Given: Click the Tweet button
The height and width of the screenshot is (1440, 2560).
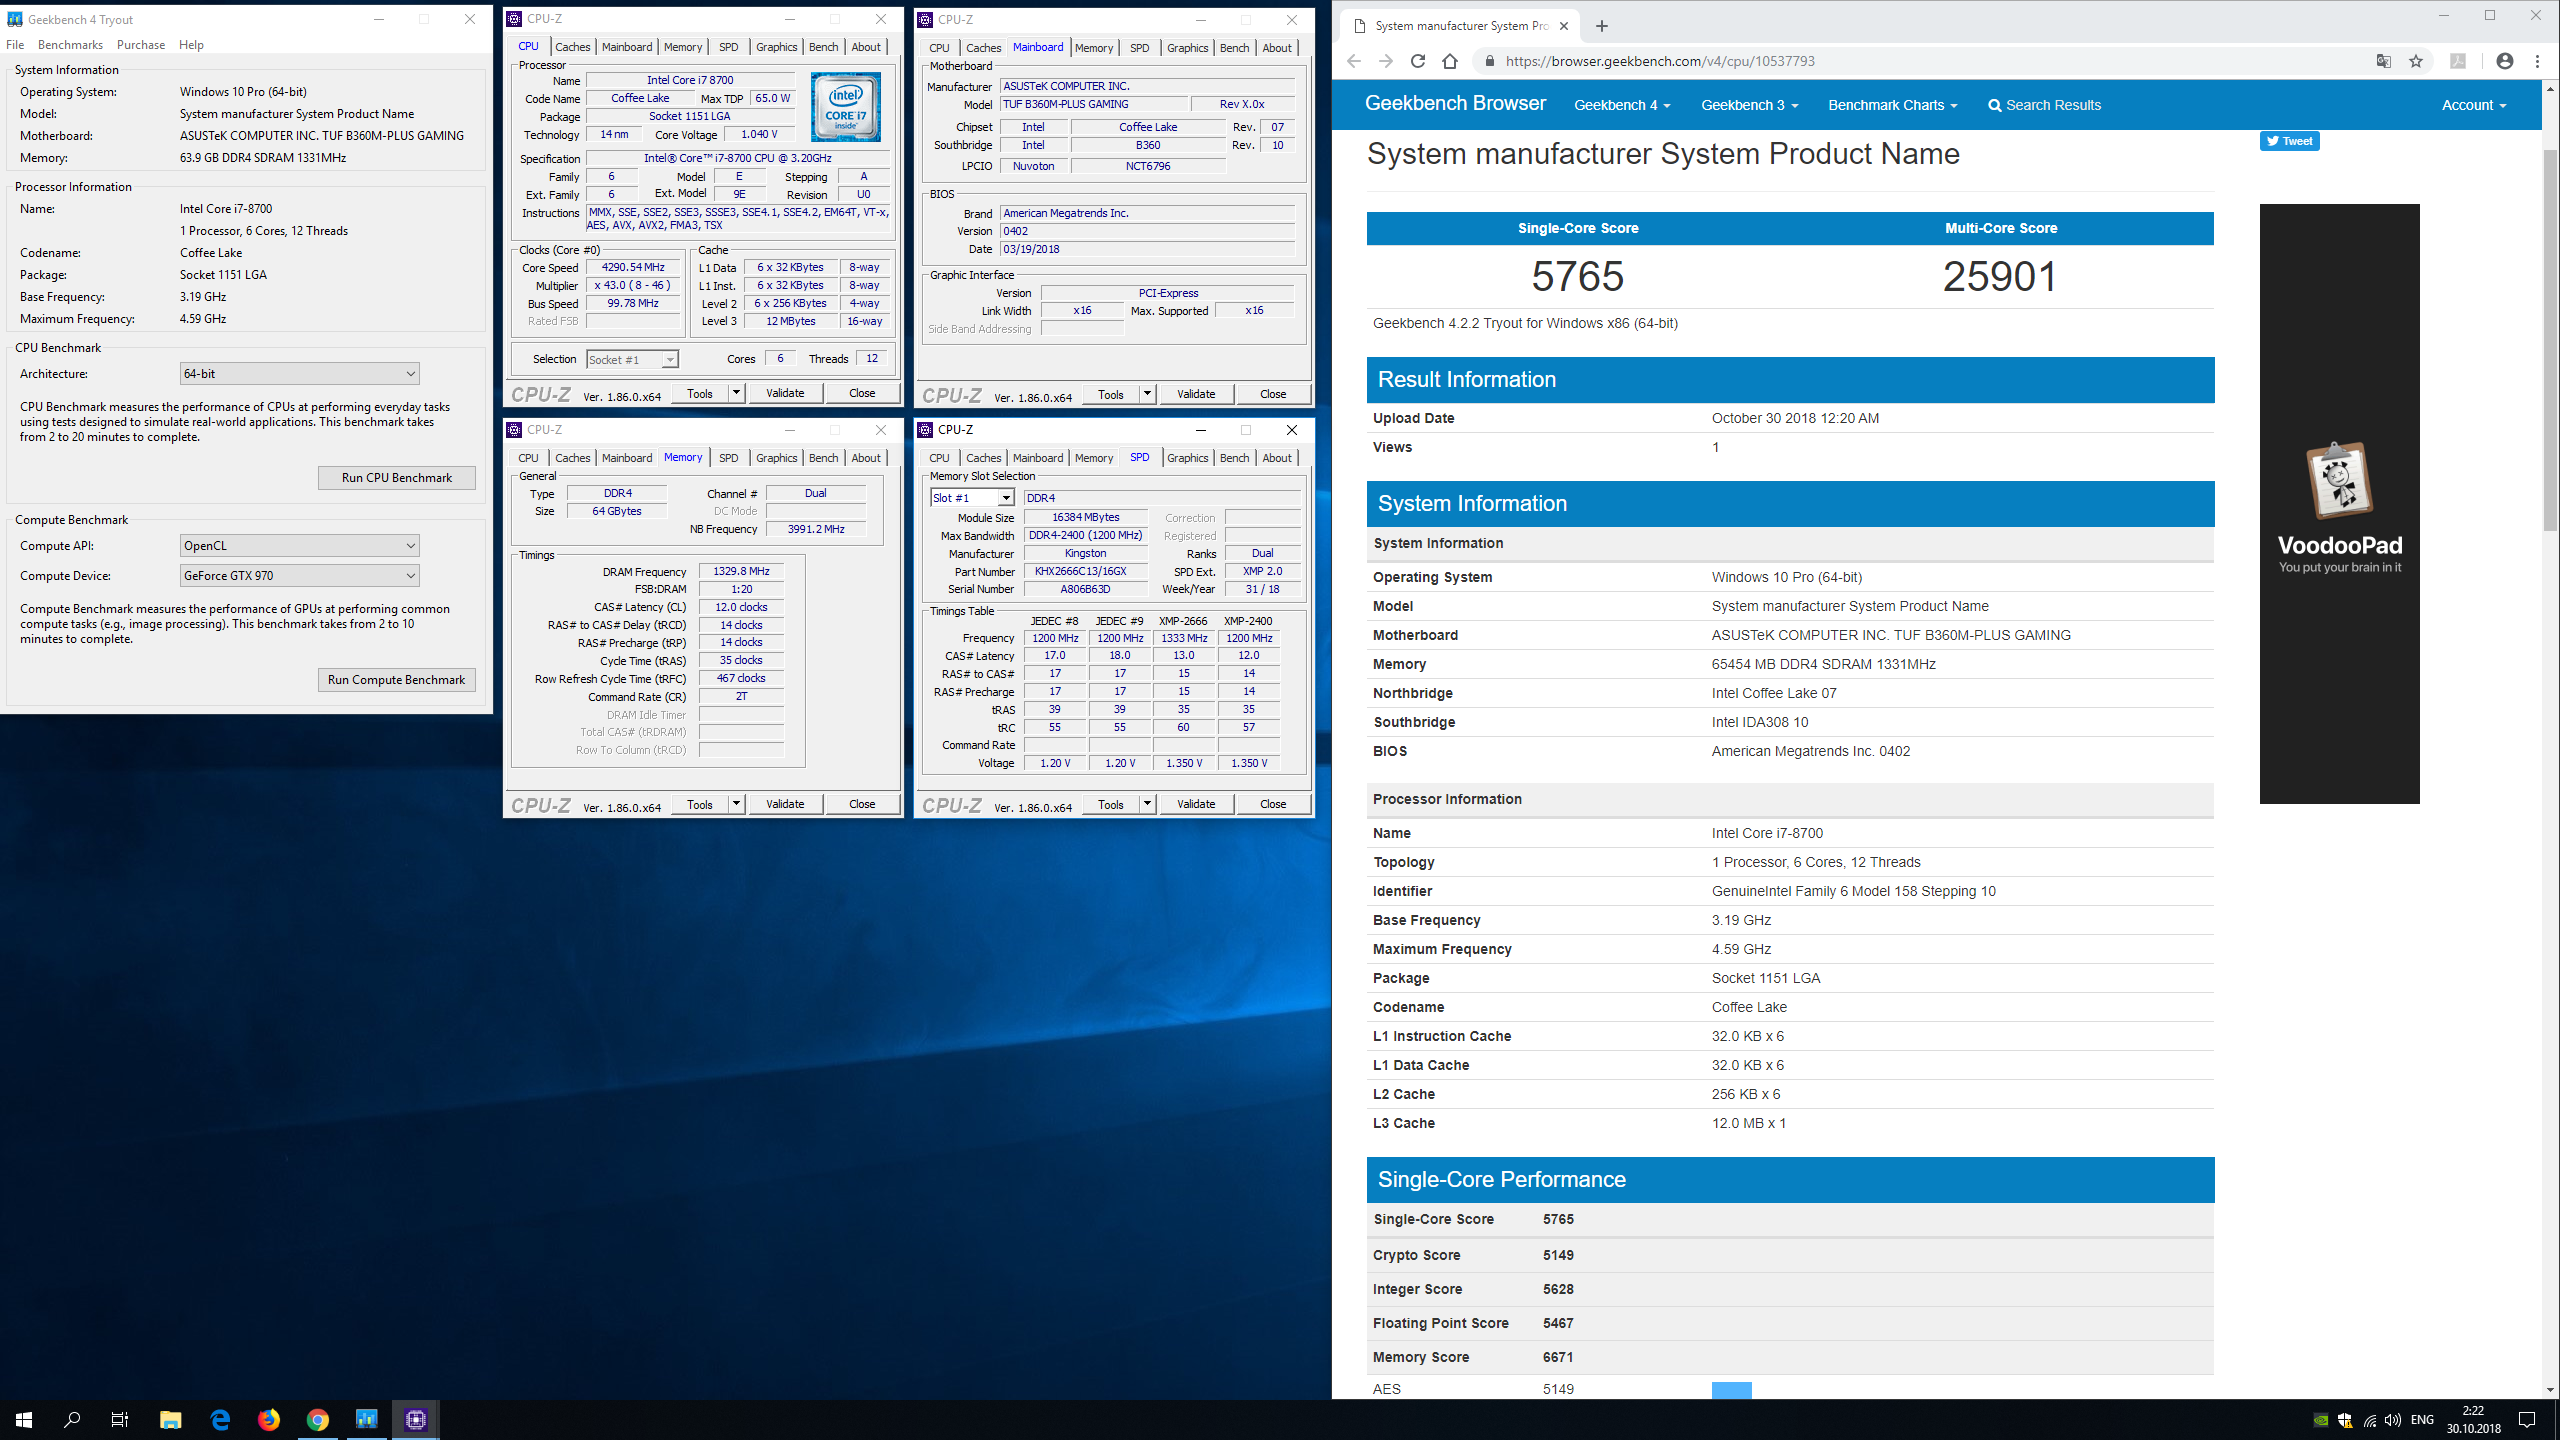Looking at the screenshot, I should [2289, 141].
